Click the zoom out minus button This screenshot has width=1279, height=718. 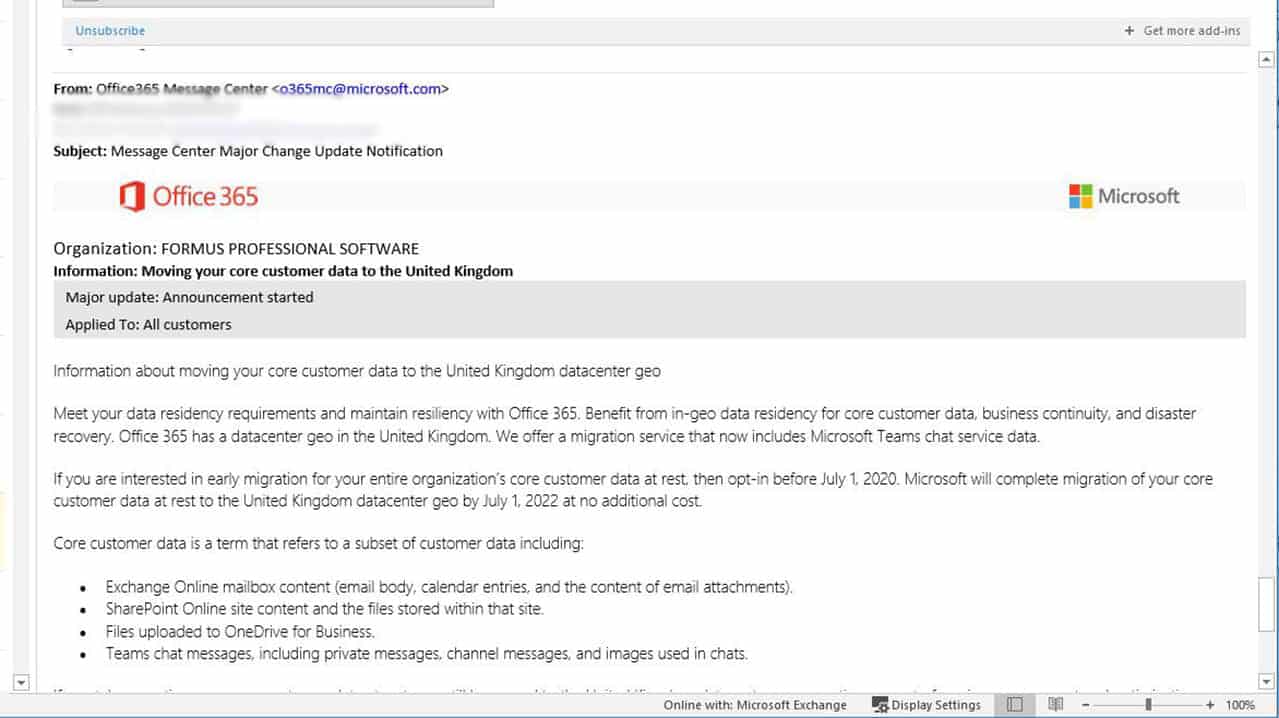1086,705
